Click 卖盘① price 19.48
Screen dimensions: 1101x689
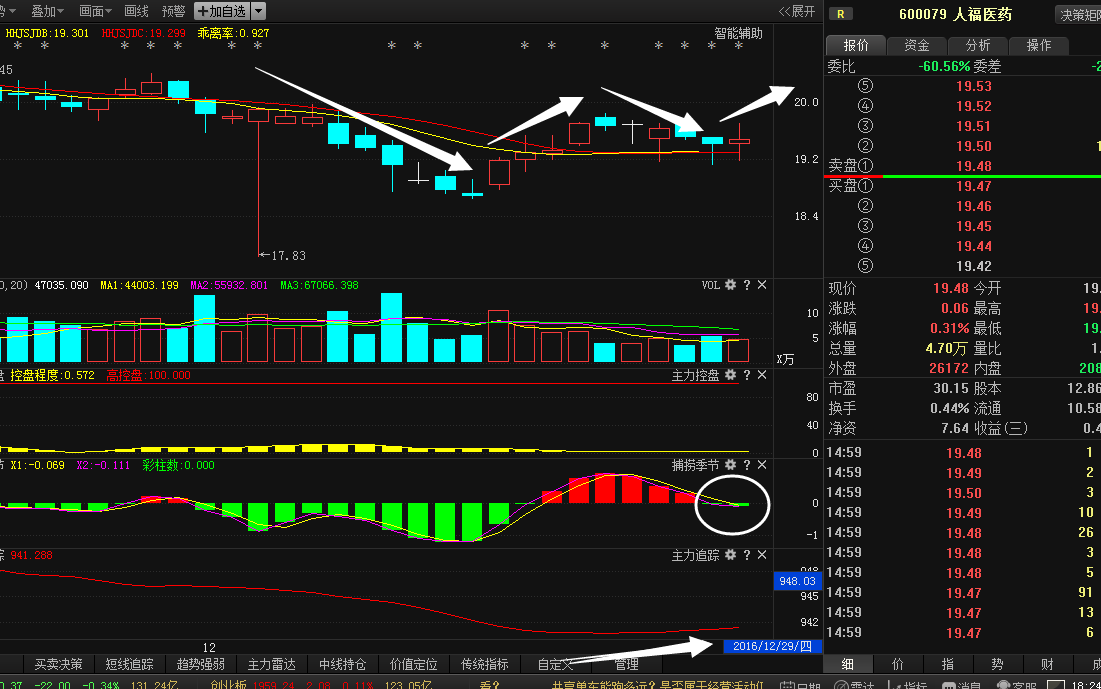coord(973,166)
